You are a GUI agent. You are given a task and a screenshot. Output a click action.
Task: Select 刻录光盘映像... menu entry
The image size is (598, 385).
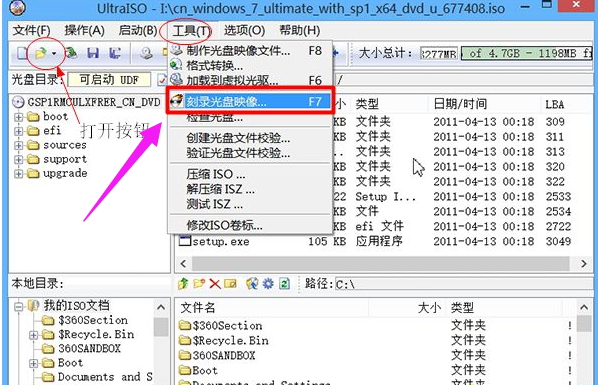(250, 101)
